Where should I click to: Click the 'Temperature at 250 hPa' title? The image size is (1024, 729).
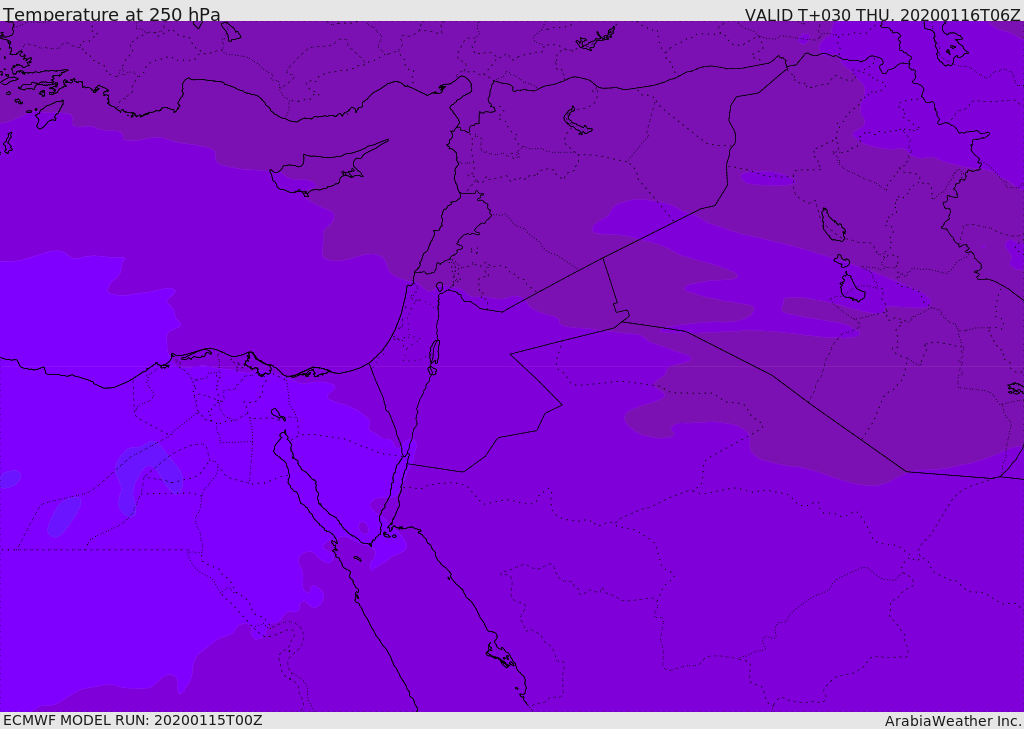(x=112, y=14)
